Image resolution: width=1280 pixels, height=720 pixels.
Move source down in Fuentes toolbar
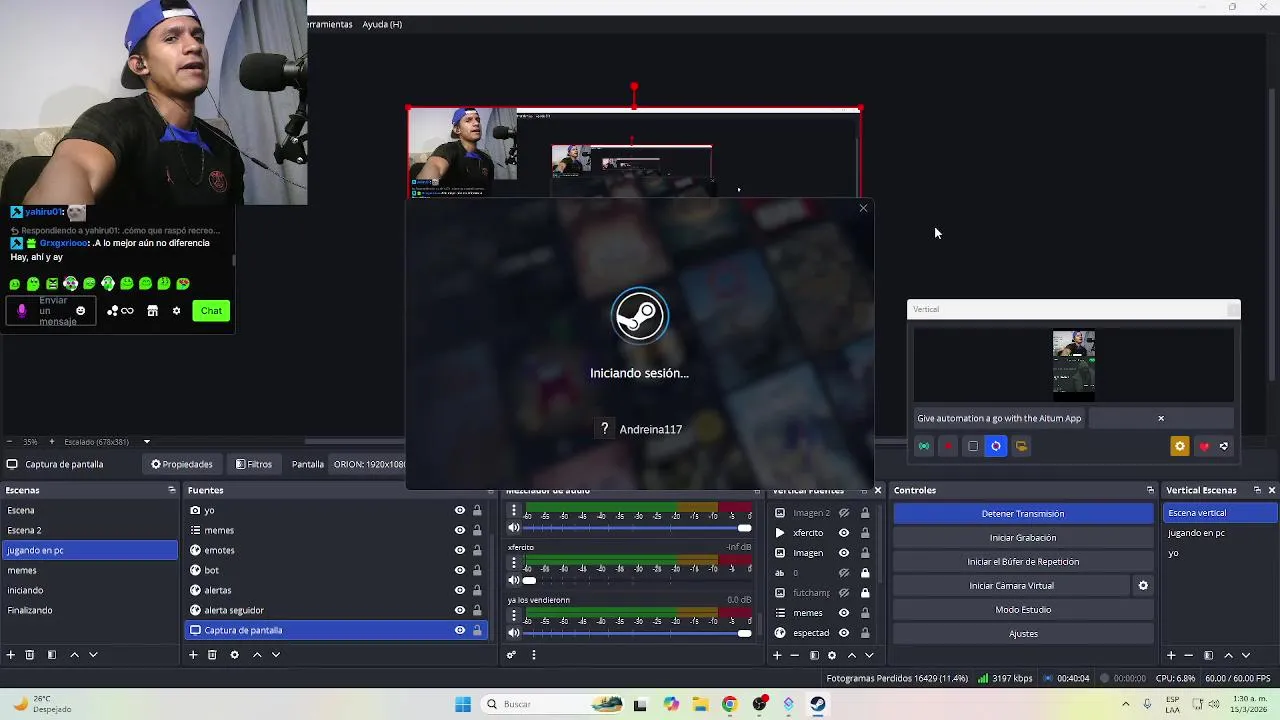(276, 655)
